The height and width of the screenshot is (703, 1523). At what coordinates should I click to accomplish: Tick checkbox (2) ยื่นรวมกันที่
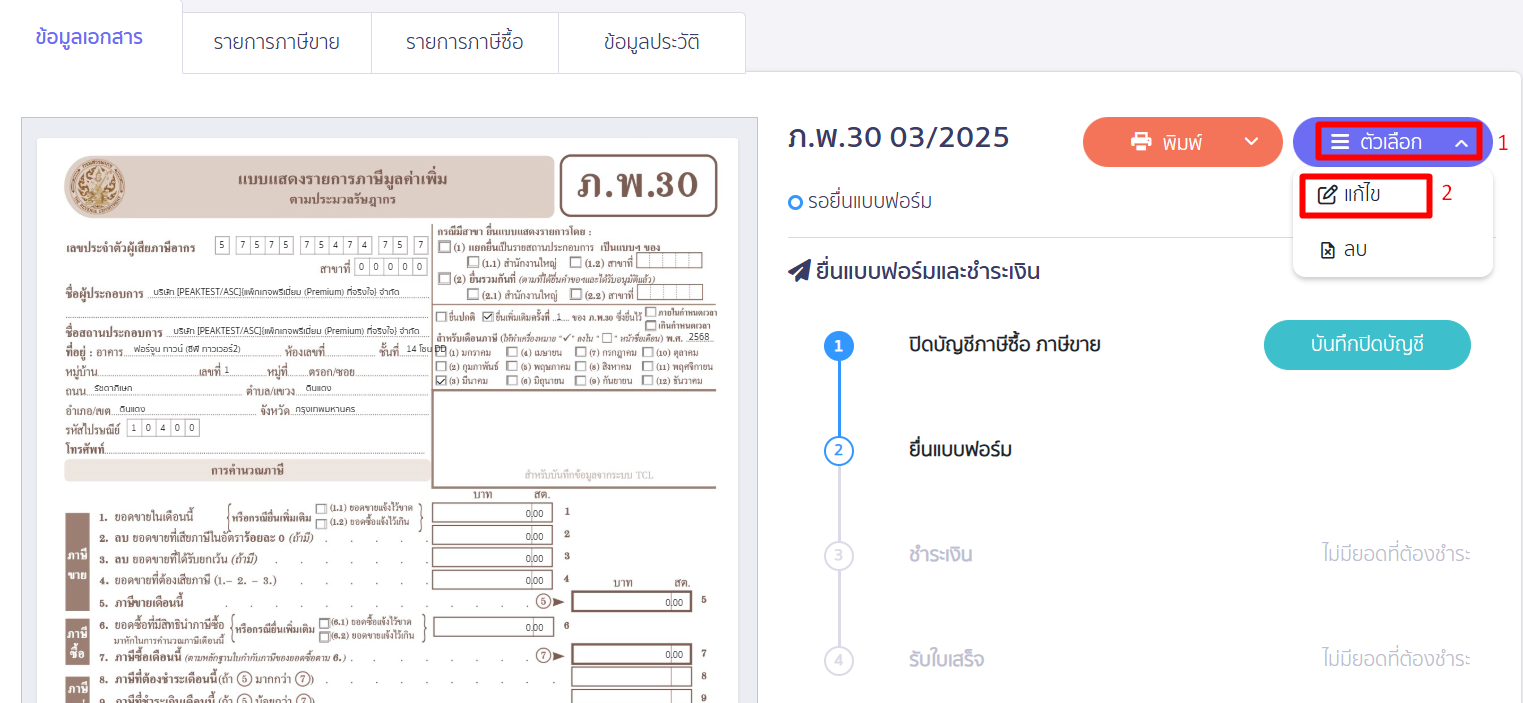[x=444, y=280]
